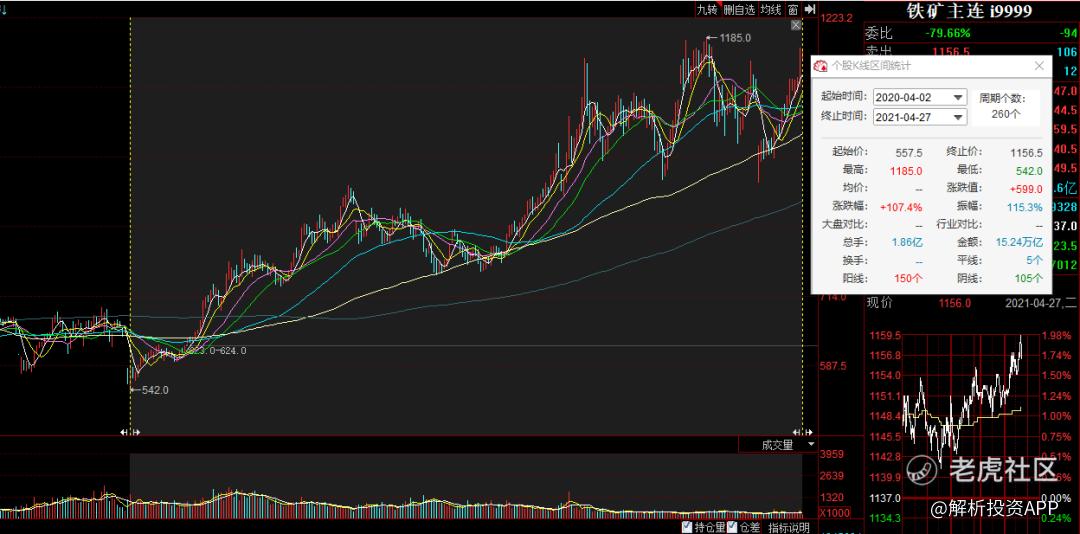Click the red logo icon in statistics dialog

tap(821, 66)
